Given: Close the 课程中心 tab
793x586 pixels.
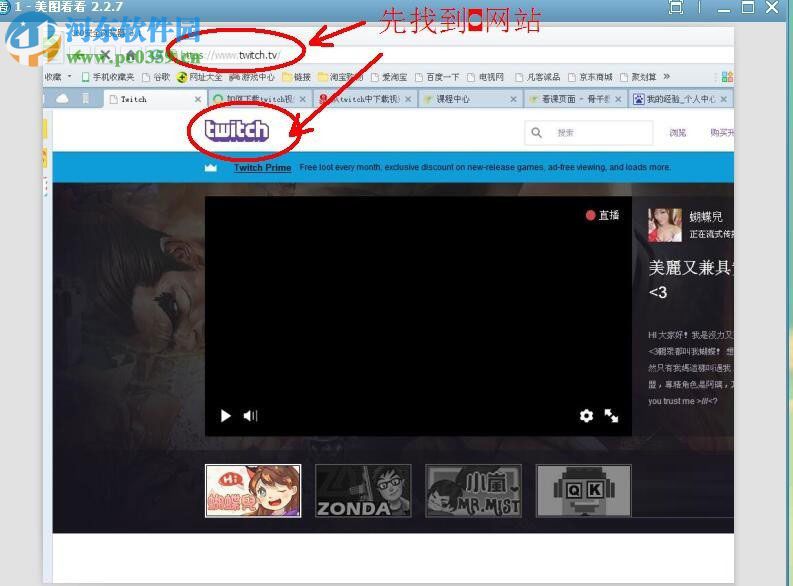Looking at the screenshot, I should coord(513,99).
